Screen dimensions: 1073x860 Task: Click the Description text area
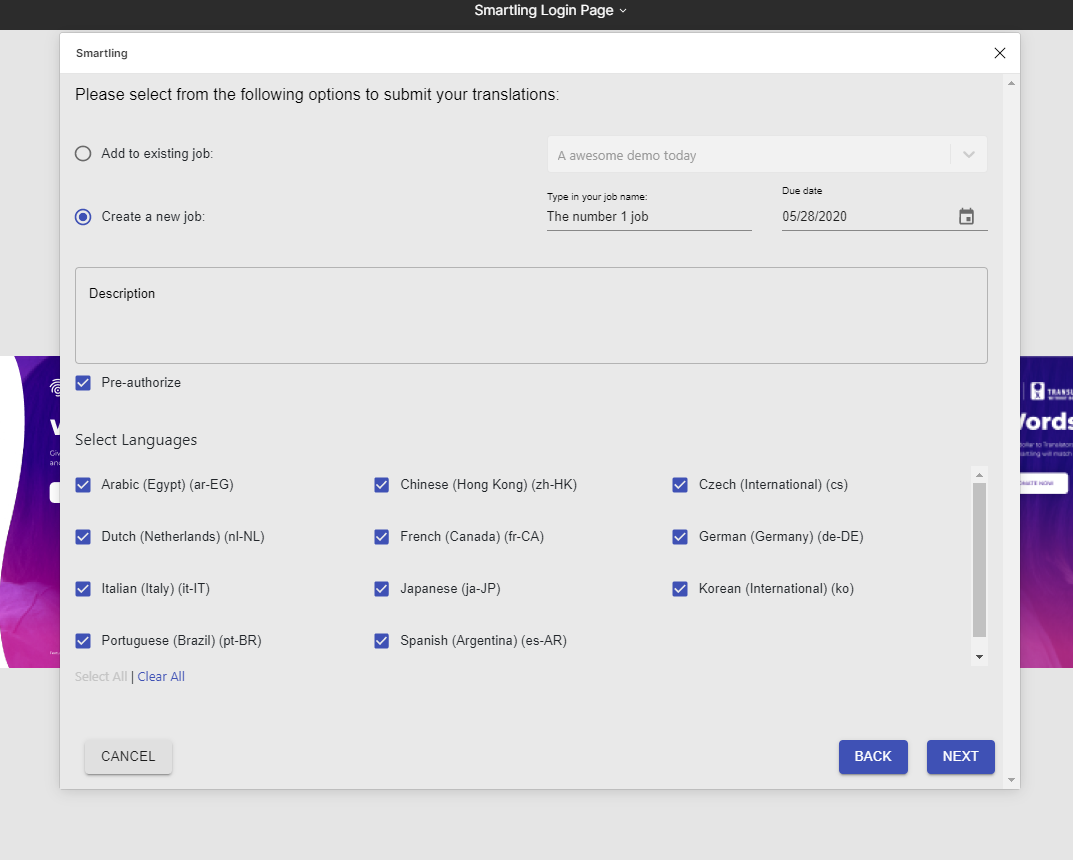coord(531,315)
